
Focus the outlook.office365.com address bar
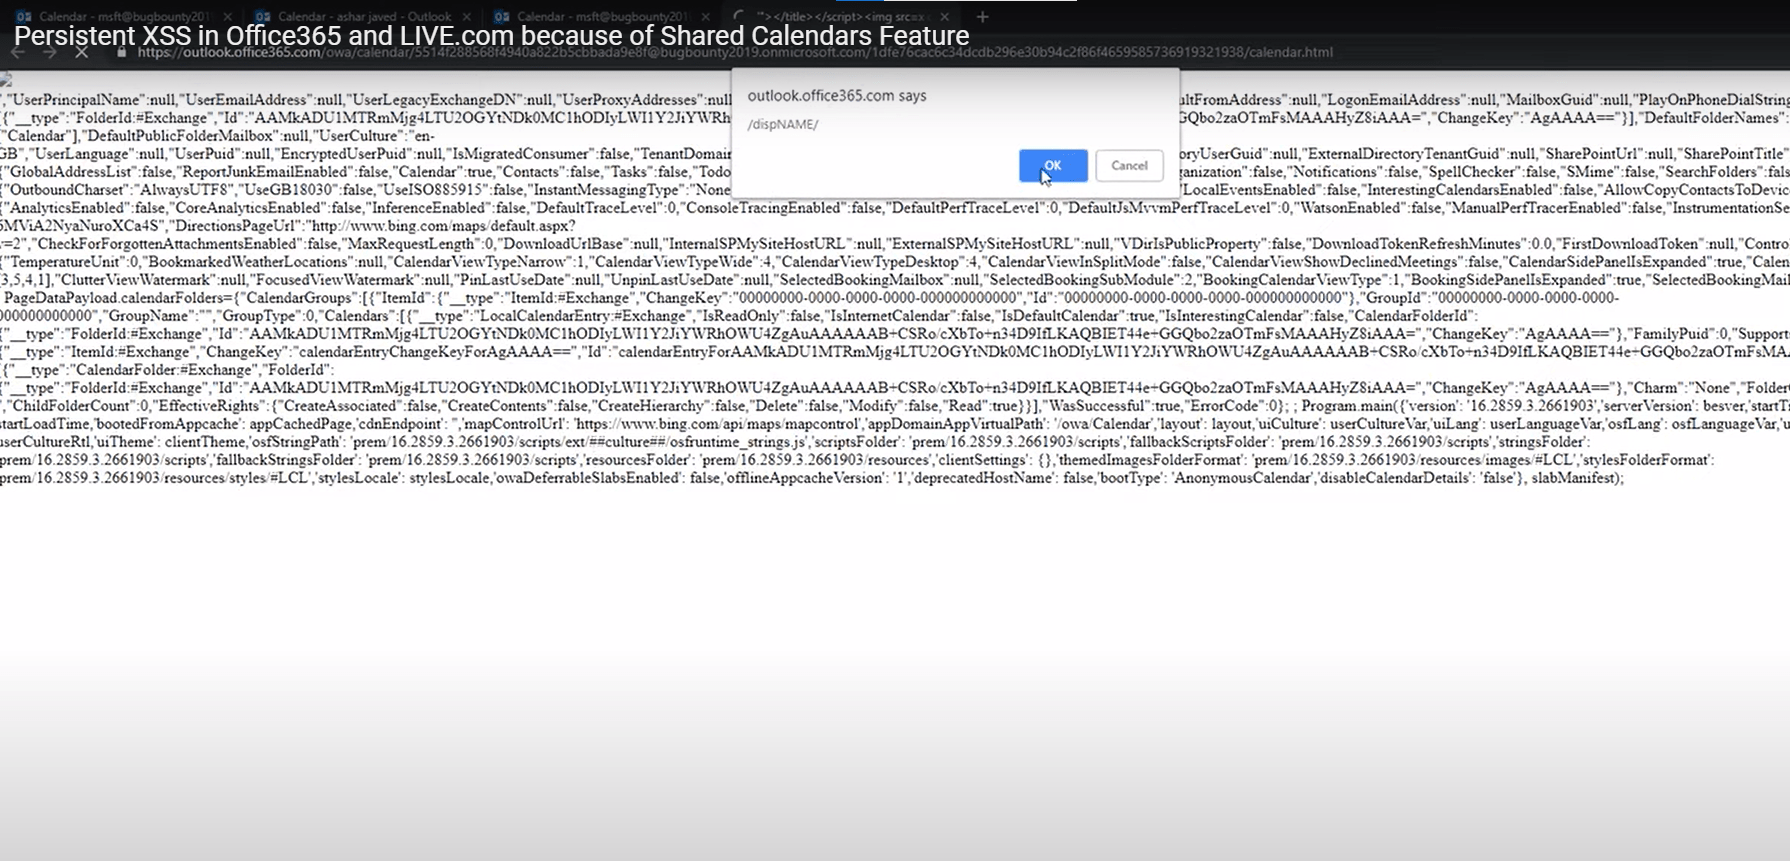point(735,52)
